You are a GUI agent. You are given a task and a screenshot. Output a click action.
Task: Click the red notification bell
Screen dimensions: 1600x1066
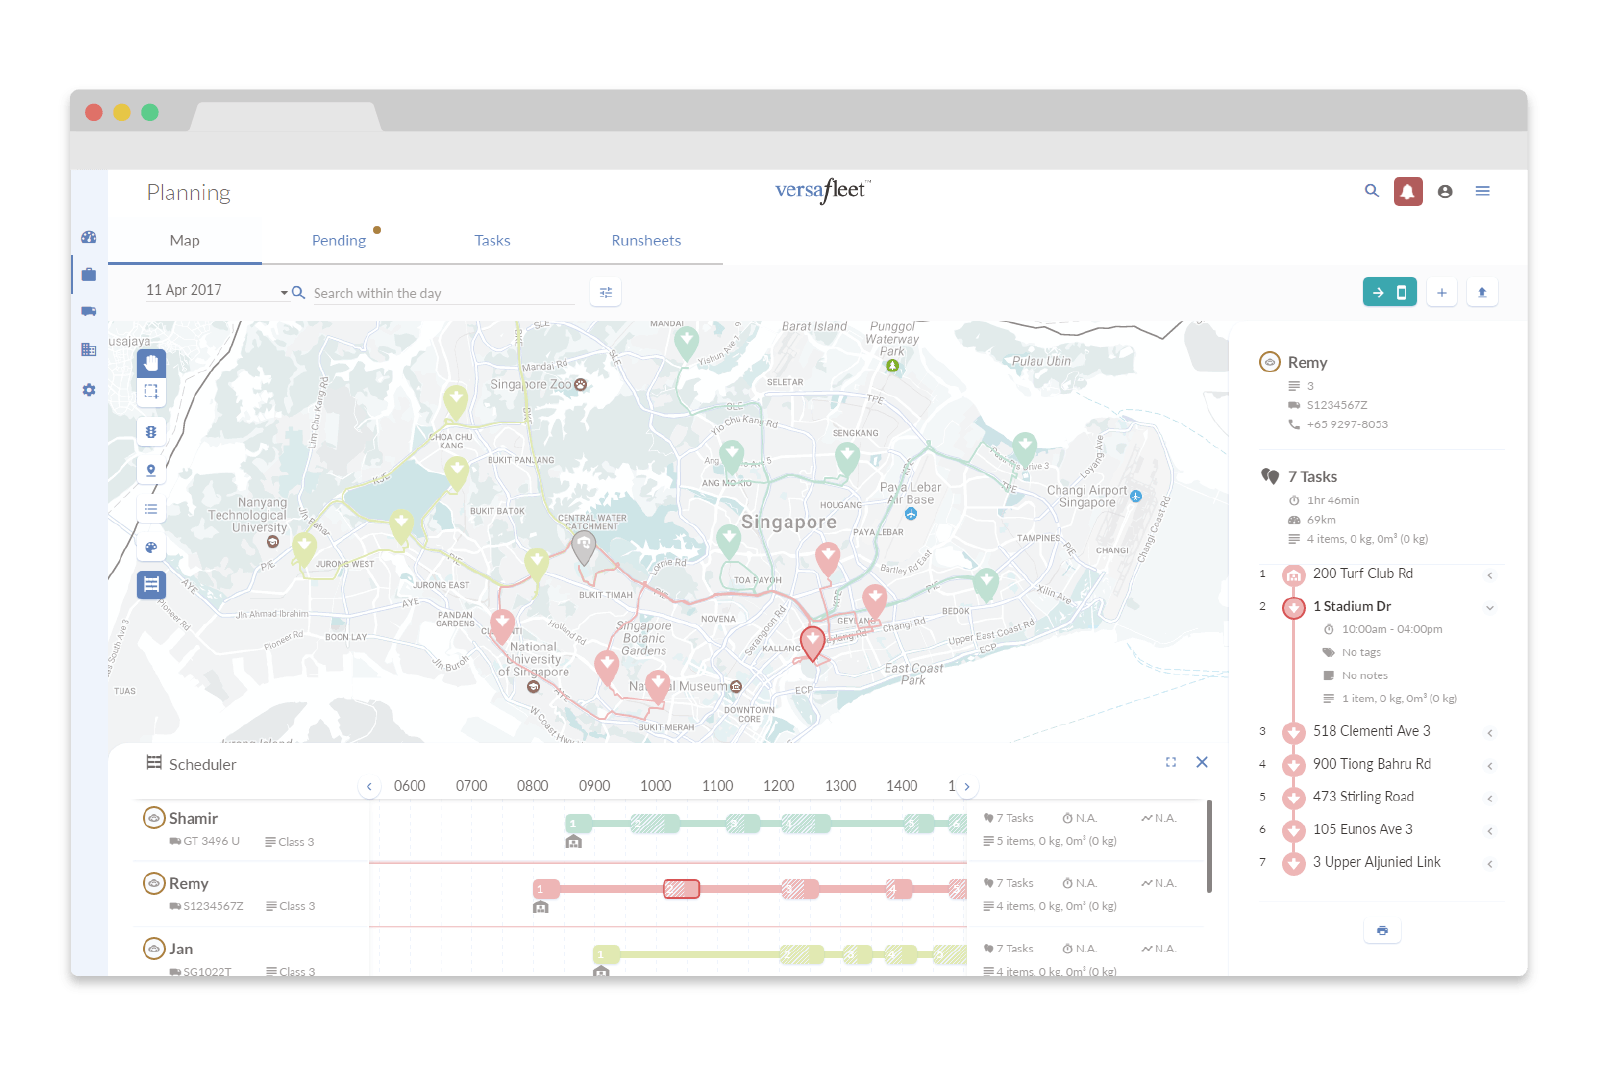point(1408,191)
